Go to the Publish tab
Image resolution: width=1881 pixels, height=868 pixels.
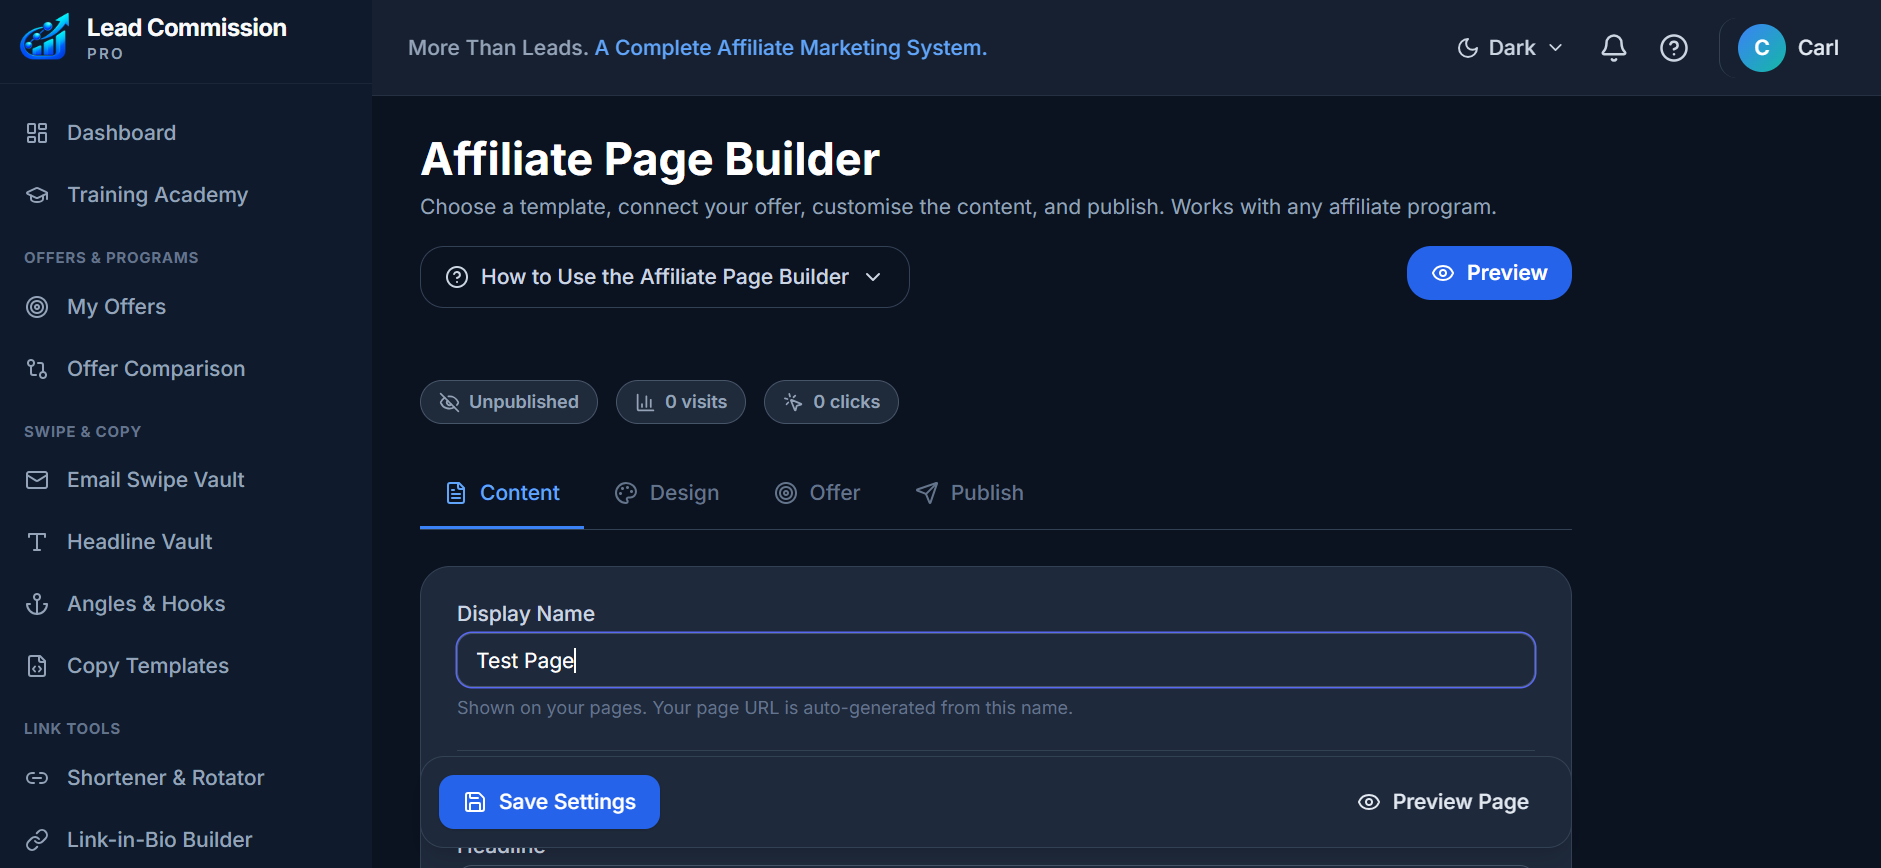[x=970, y=493]
